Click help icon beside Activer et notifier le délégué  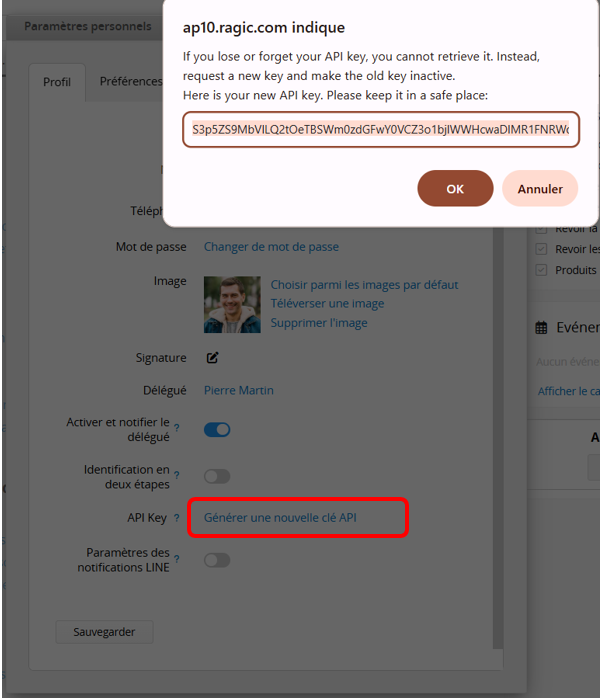coord(177,428)
